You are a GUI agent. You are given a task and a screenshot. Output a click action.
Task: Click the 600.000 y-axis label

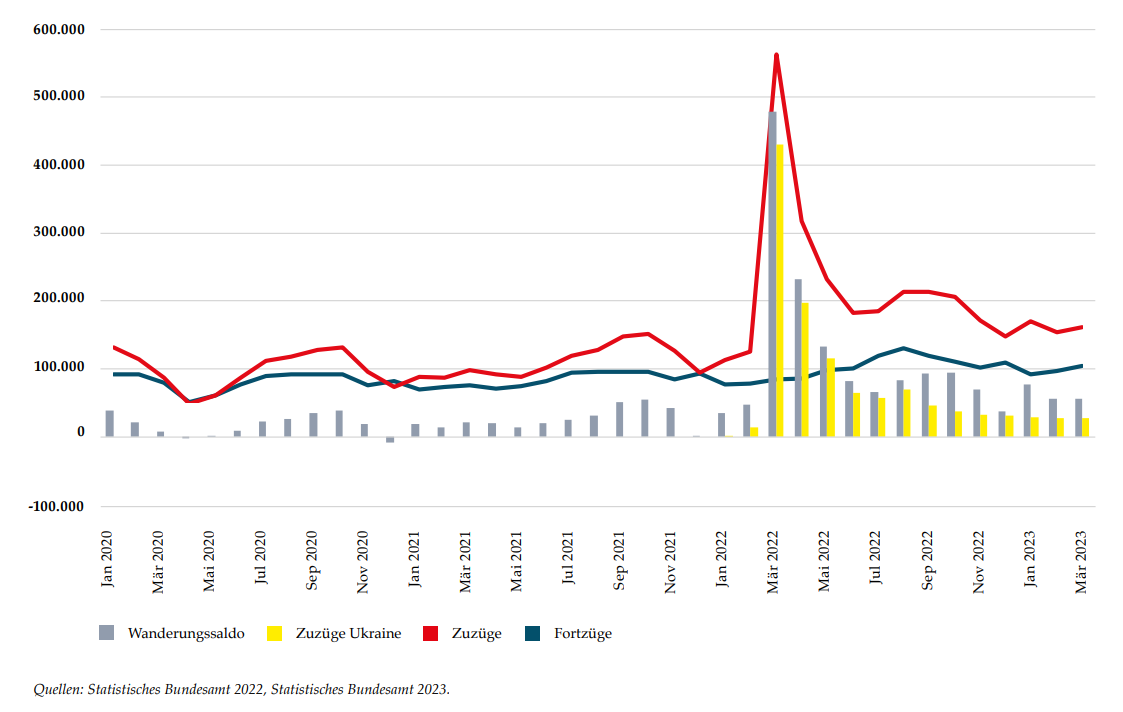coord(59,29)
